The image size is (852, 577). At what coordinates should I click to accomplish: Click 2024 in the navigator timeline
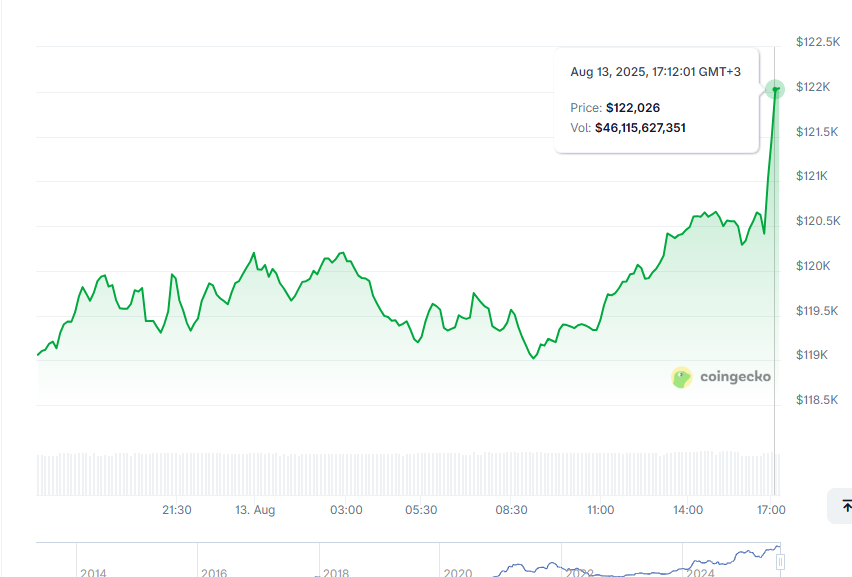(700, 573)
